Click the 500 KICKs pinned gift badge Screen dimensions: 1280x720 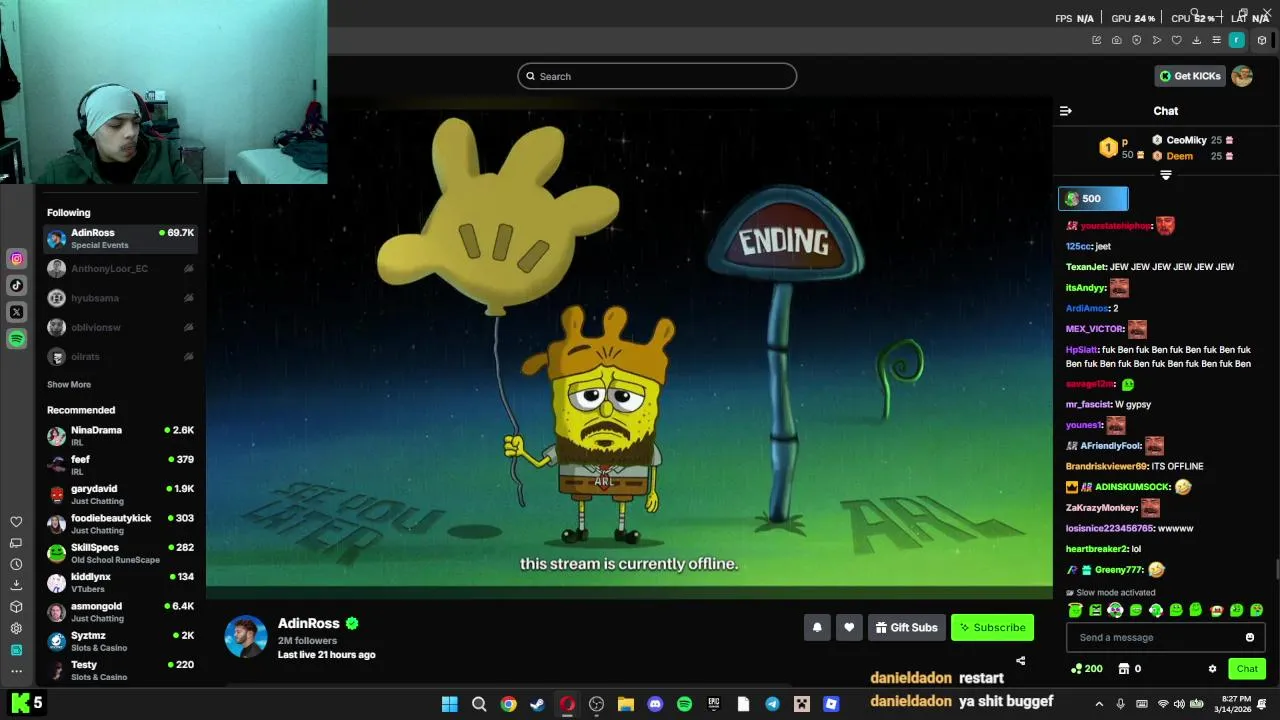[x=1093, y=199]
